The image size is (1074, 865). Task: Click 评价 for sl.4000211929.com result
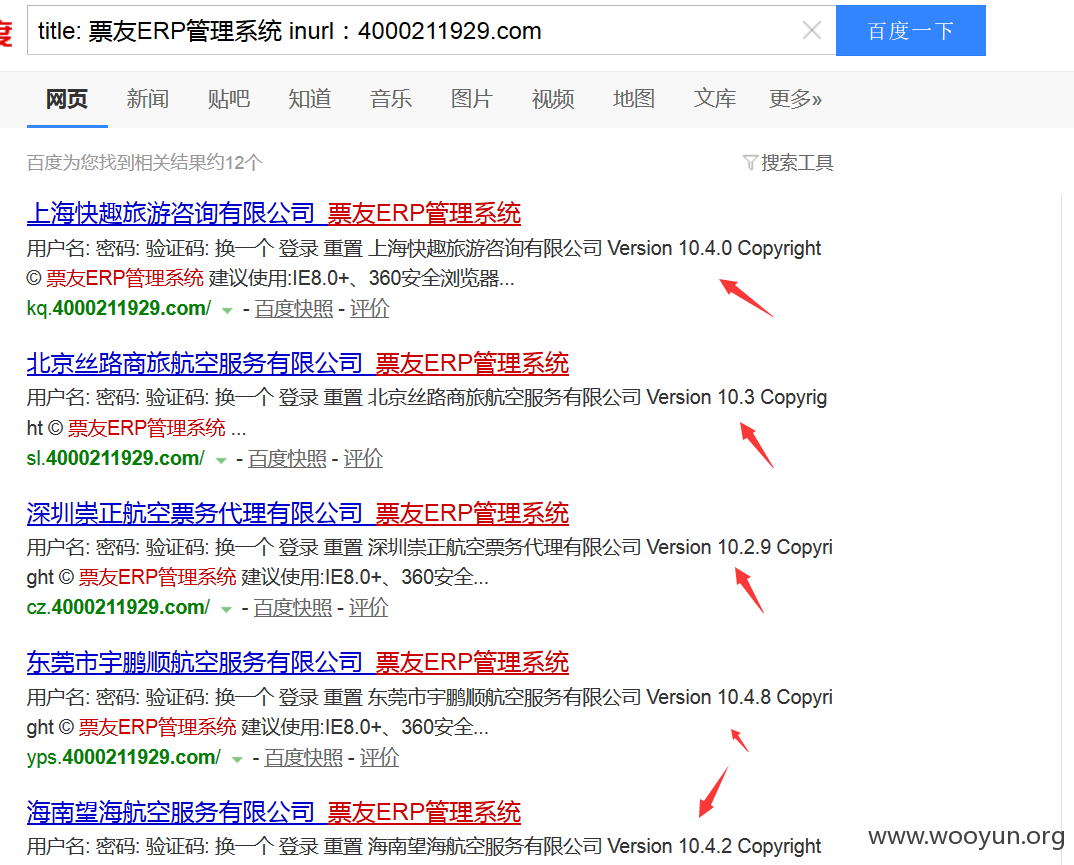tap(362, 459)
